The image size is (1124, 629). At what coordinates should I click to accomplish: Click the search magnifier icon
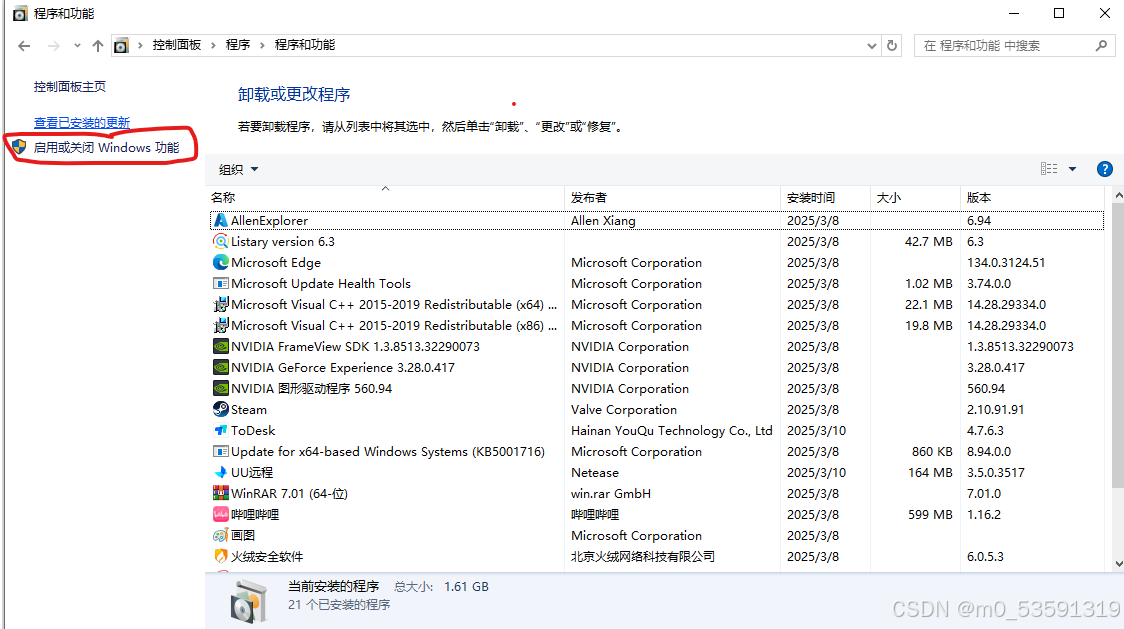click(1102, 45)
